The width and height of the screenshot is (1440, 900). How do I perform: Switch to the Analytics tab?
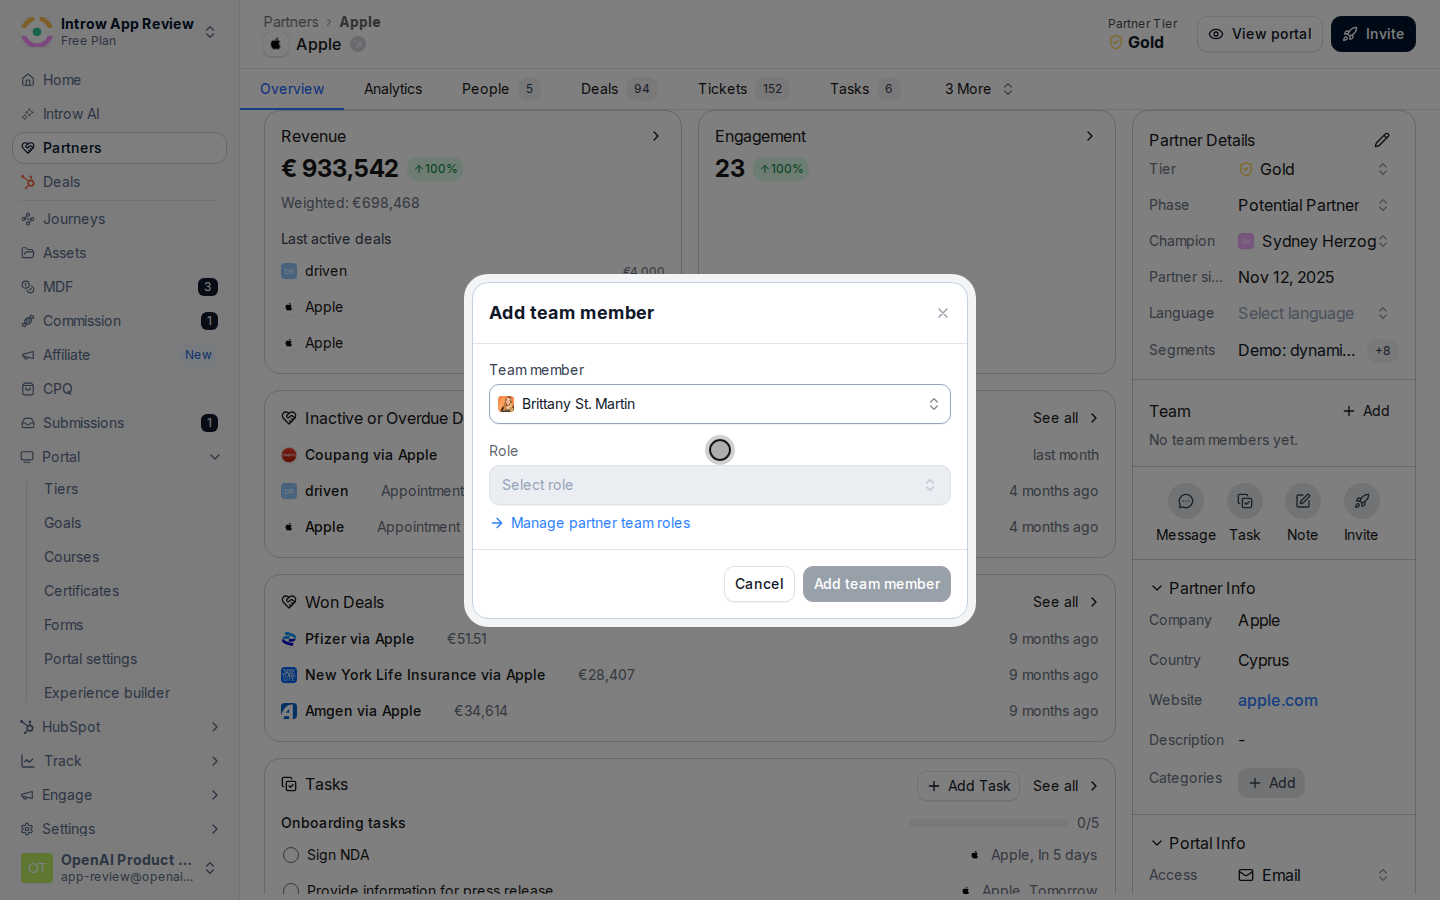393,89
